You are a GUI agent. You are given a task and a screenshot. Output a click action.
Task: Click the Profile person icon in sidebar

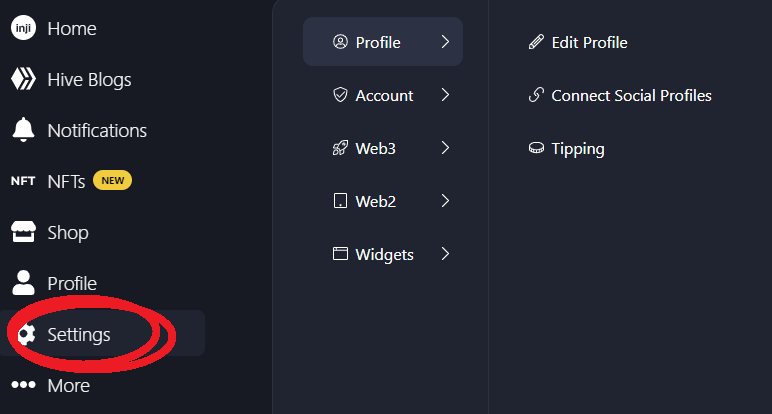[x=23, y=283]
